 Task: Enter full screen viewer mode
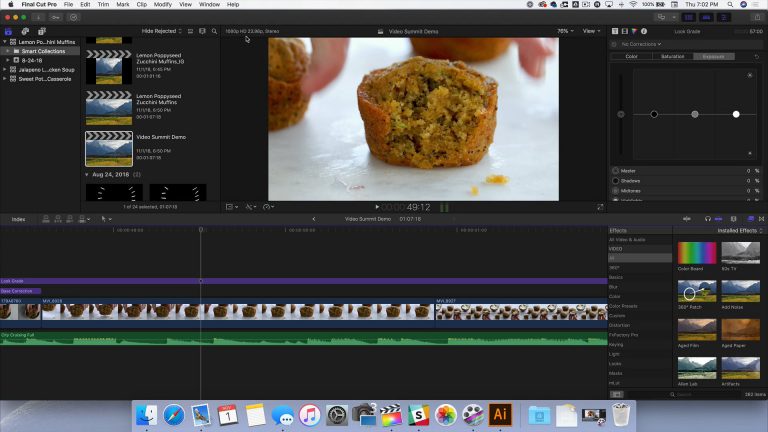click(600, 207)
